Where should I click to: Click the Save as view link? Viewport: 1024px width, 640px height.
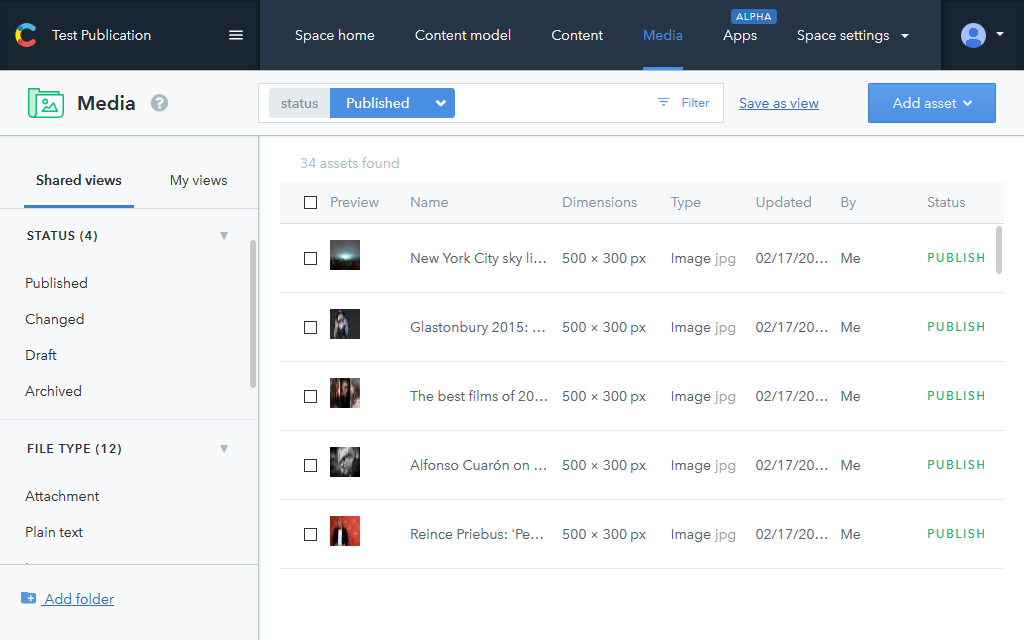pyautogui.click(x=778, y=103)
